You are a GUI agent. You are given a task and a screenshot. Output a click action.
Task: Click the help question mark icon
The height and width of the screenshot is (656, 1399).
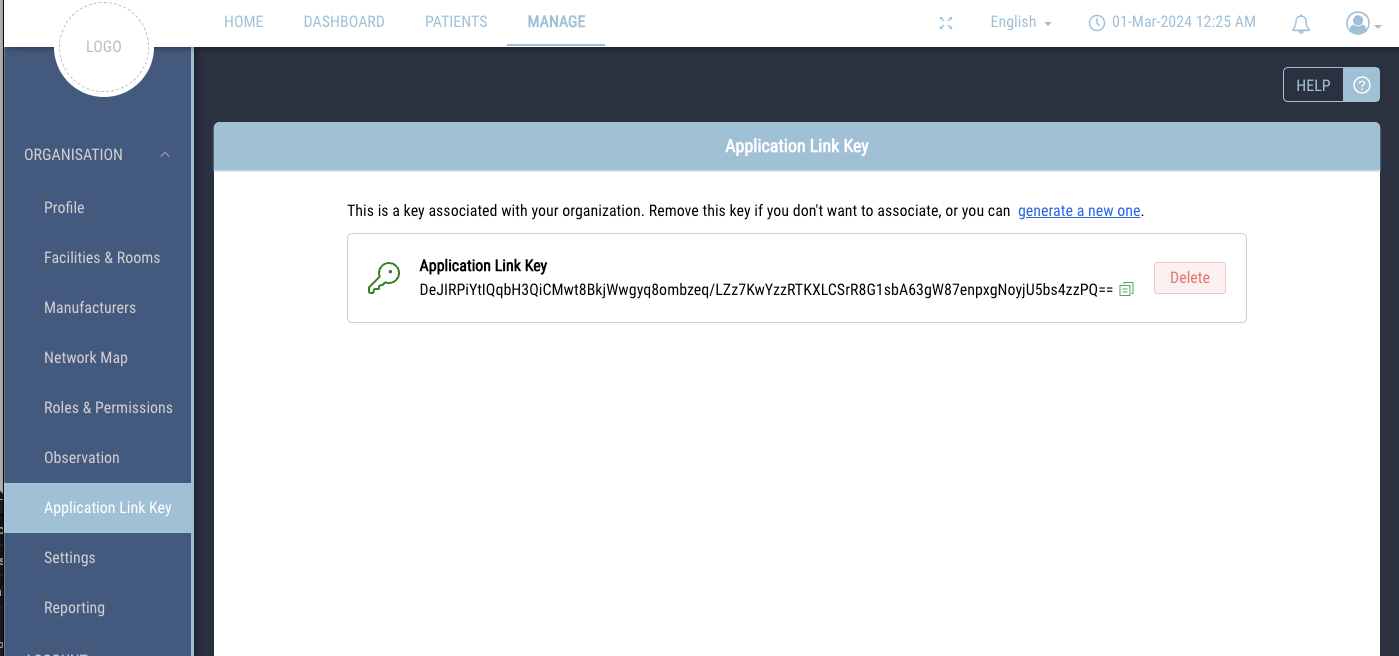[1361, 86]
